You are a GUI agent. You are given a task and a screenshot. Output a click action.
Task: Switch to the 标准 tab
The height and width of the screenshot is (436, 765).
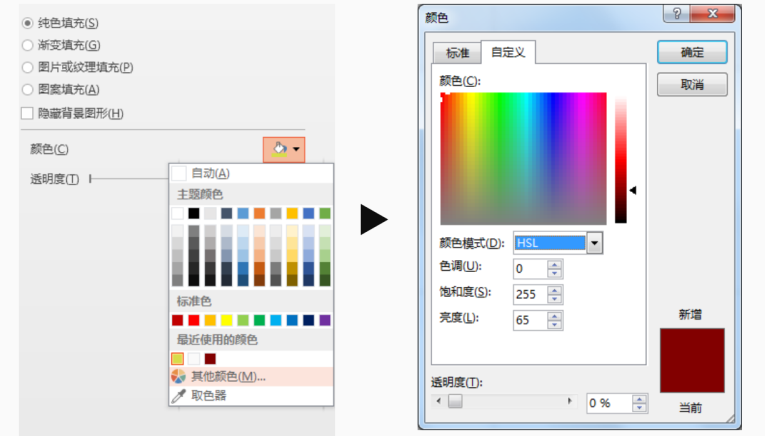(x=457, y=53)
